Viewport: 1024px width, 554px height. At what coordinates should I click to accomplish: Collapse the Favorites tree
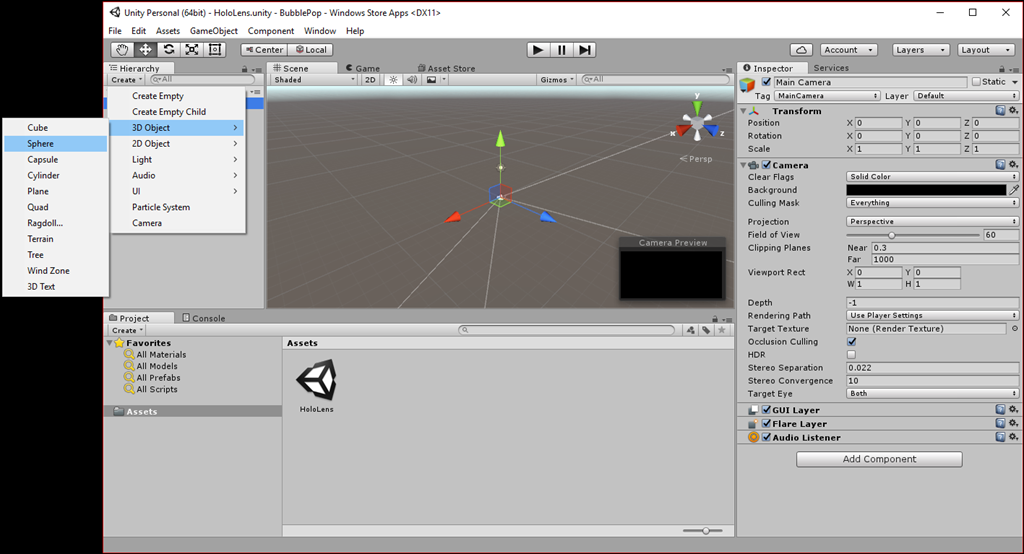[x=110, y=343]
